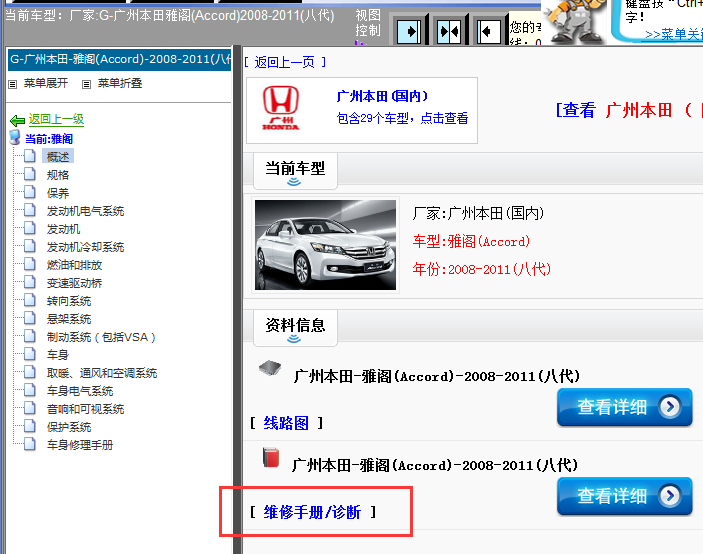Click the mechanic mascot figure

coord(576,20)
